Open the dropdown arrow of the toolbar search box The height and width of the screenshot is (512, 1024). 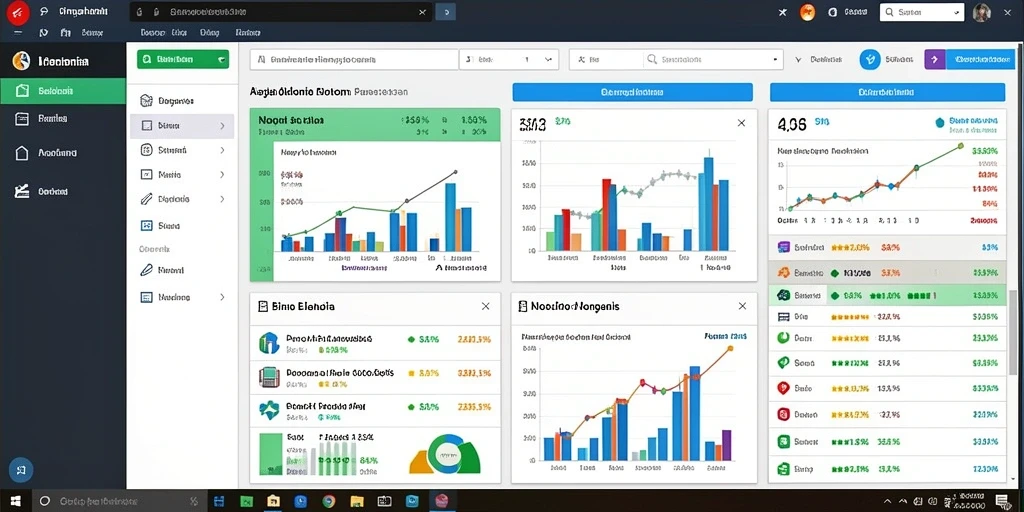click(x=775, y=59)
